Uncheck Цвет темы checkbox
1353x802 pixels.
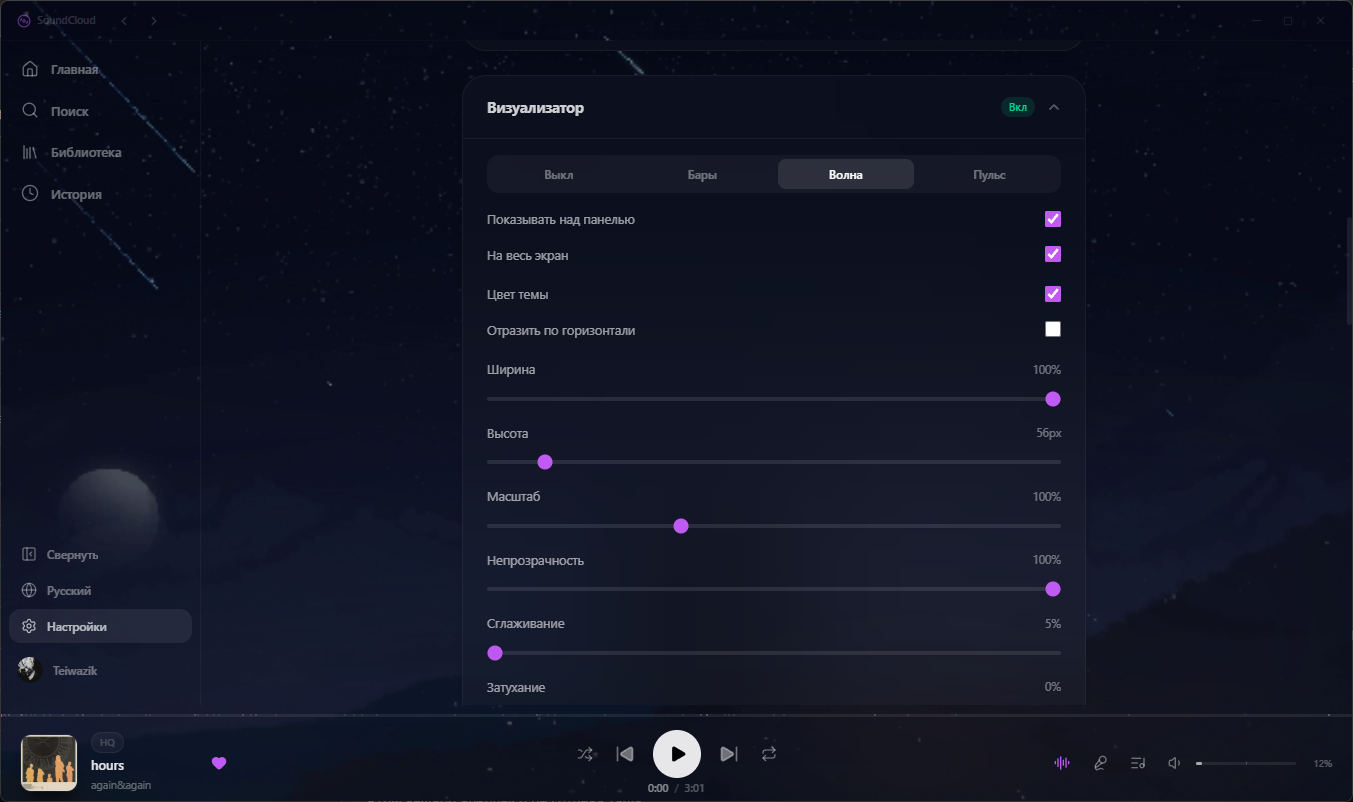point(1052,294)
